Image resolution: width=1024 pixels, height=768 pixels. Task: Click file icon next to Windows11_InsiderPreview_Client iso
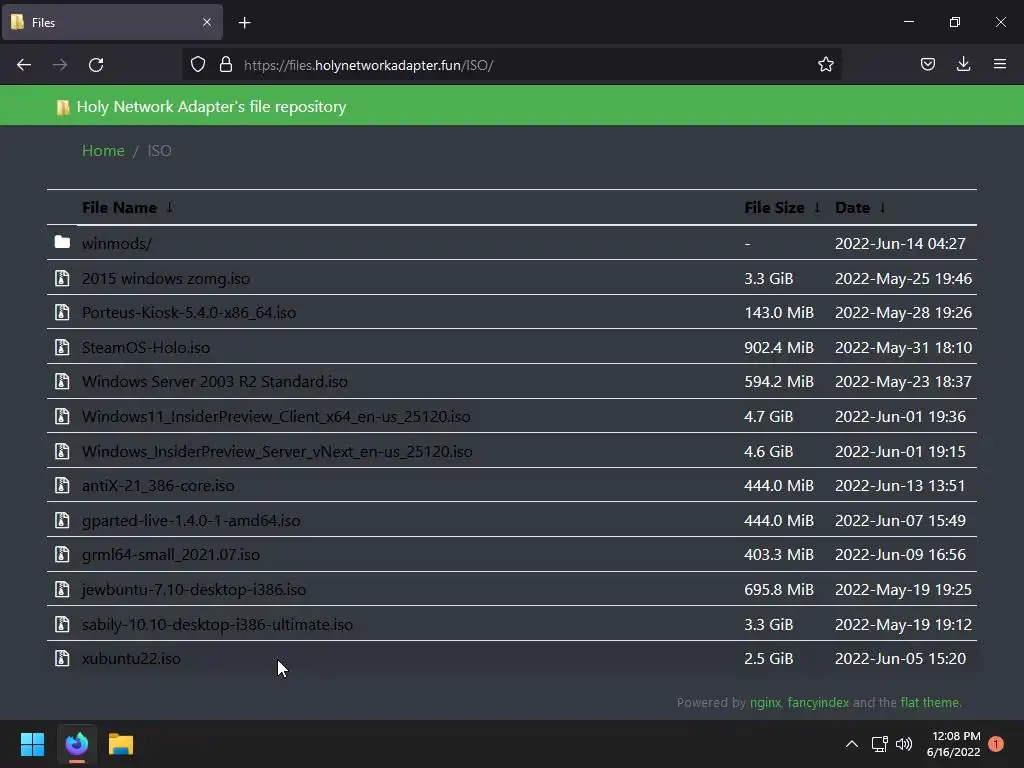point(62,416)
